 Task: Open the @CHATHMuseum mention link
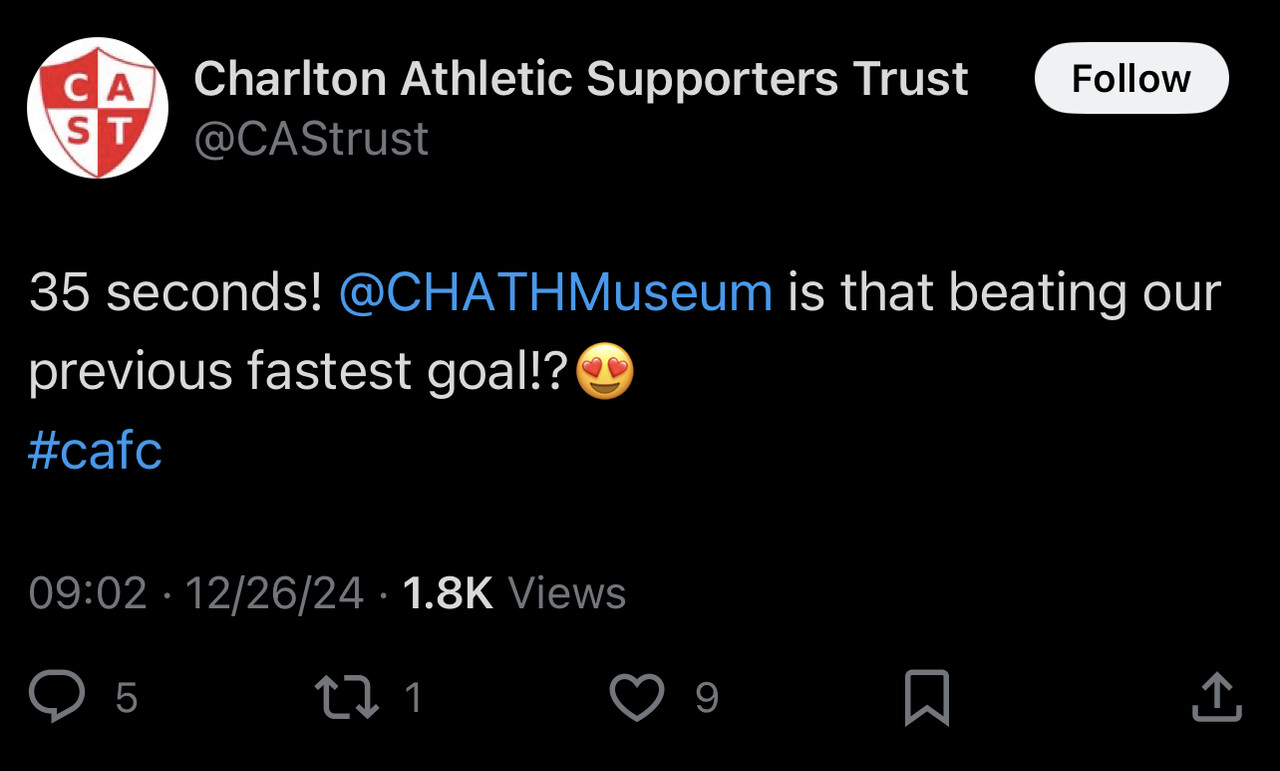(555, 293)
